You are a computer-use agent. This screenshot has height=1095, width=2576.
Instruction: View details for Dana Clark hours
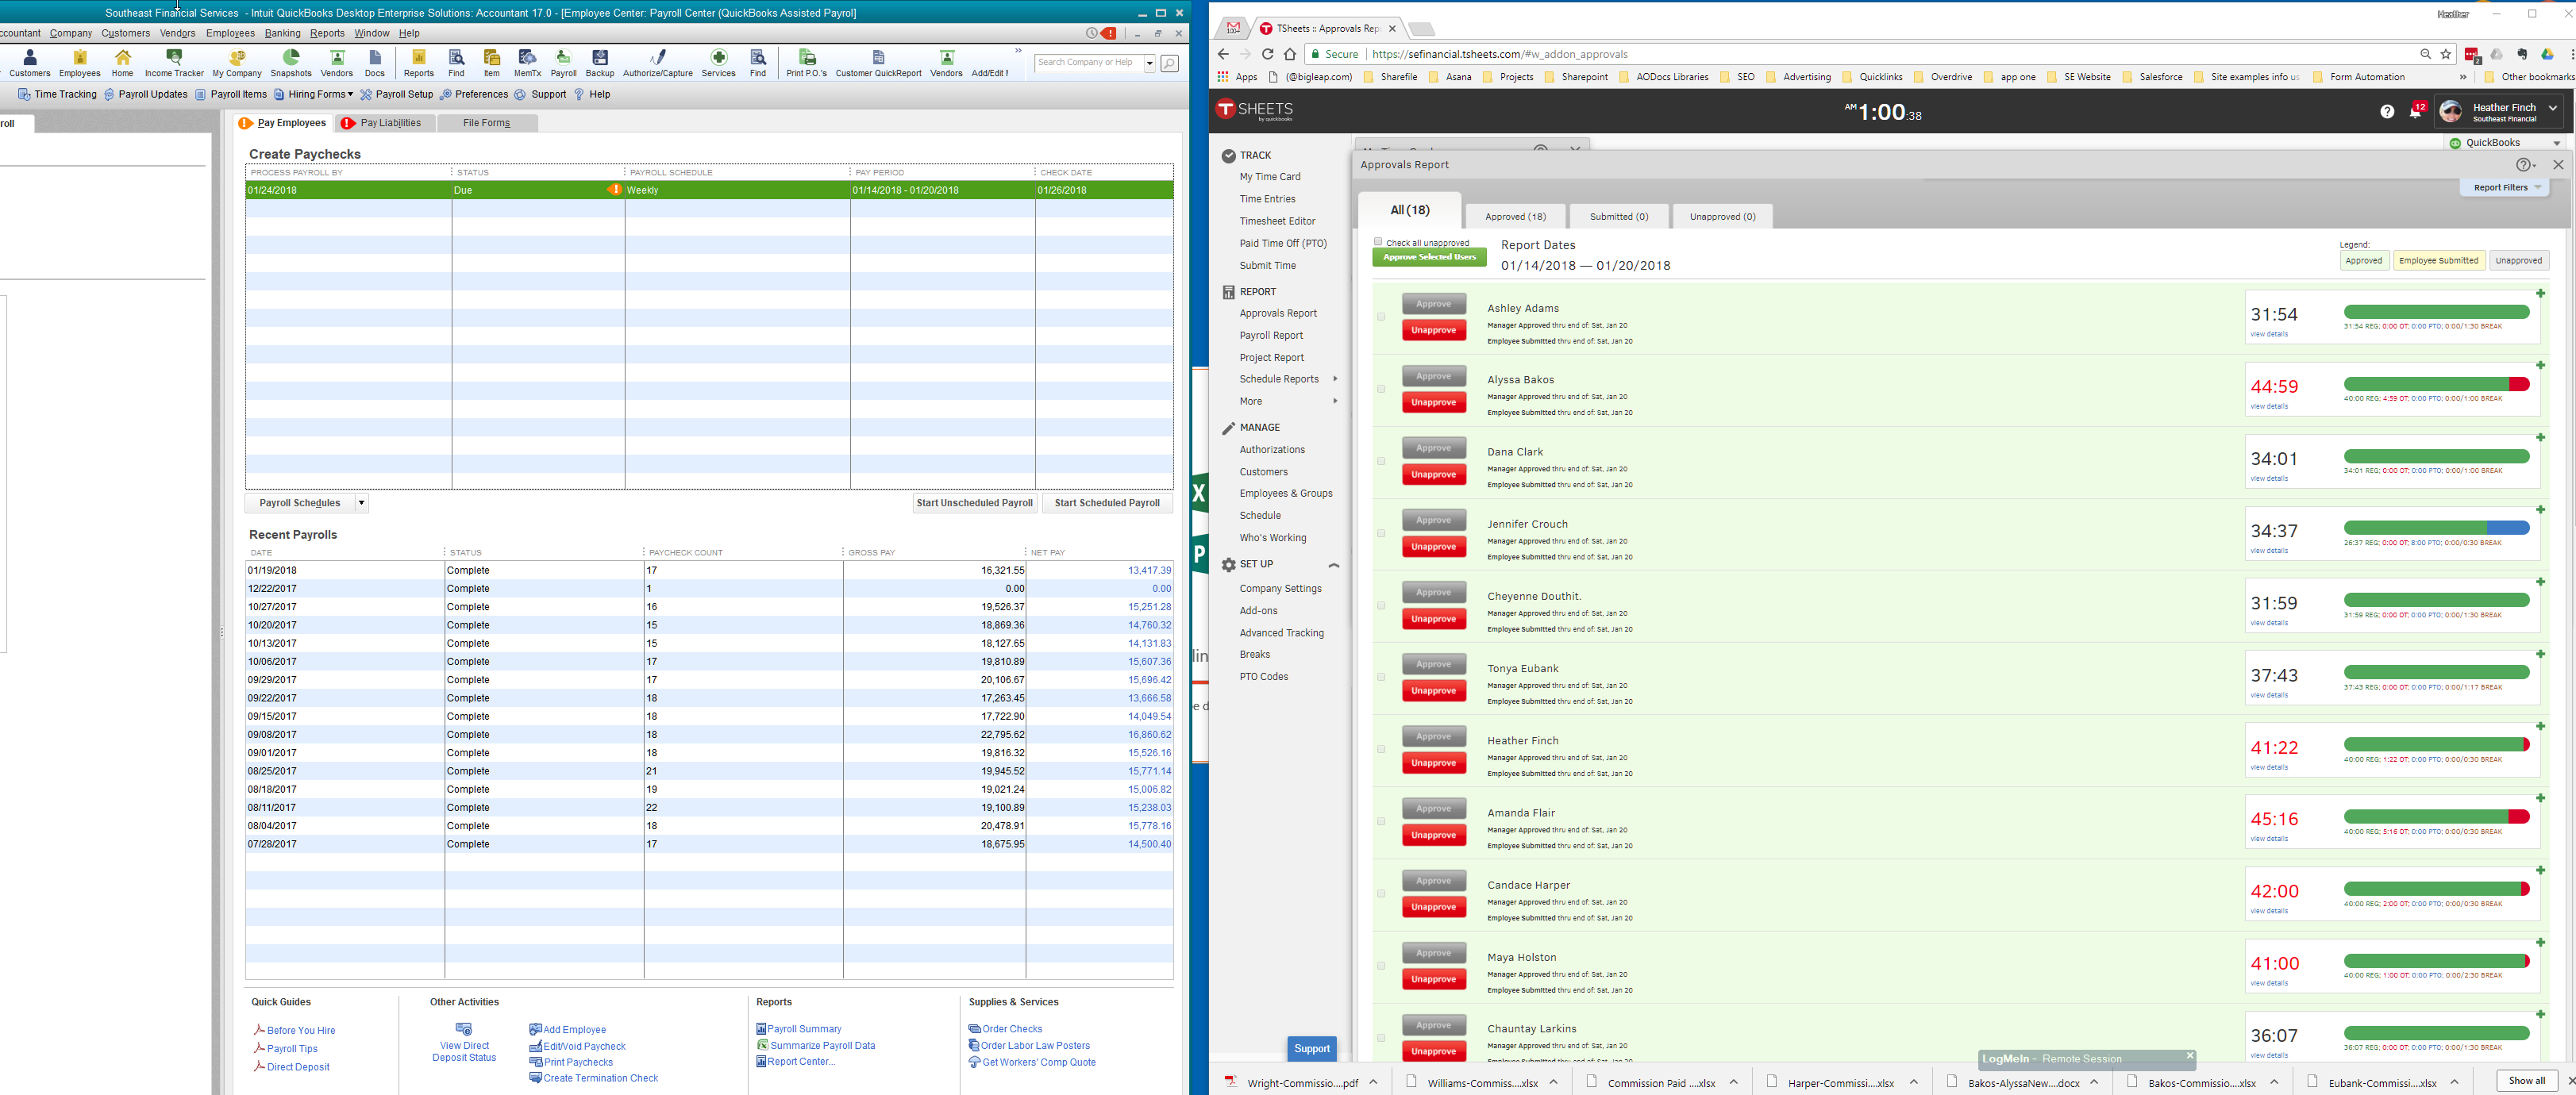(x=2268, y=478)
